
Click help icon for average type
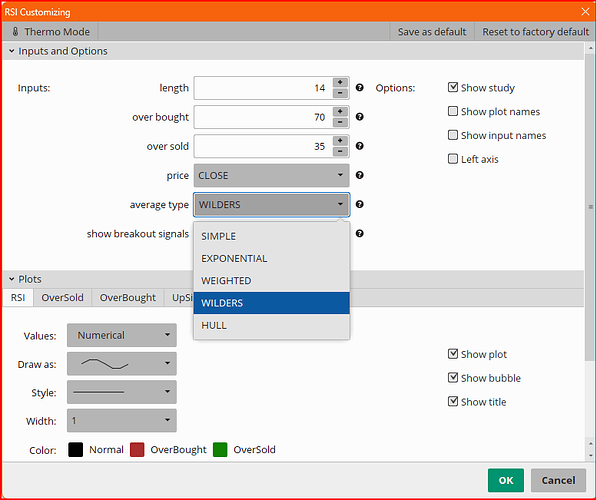(x=360, y=205)
